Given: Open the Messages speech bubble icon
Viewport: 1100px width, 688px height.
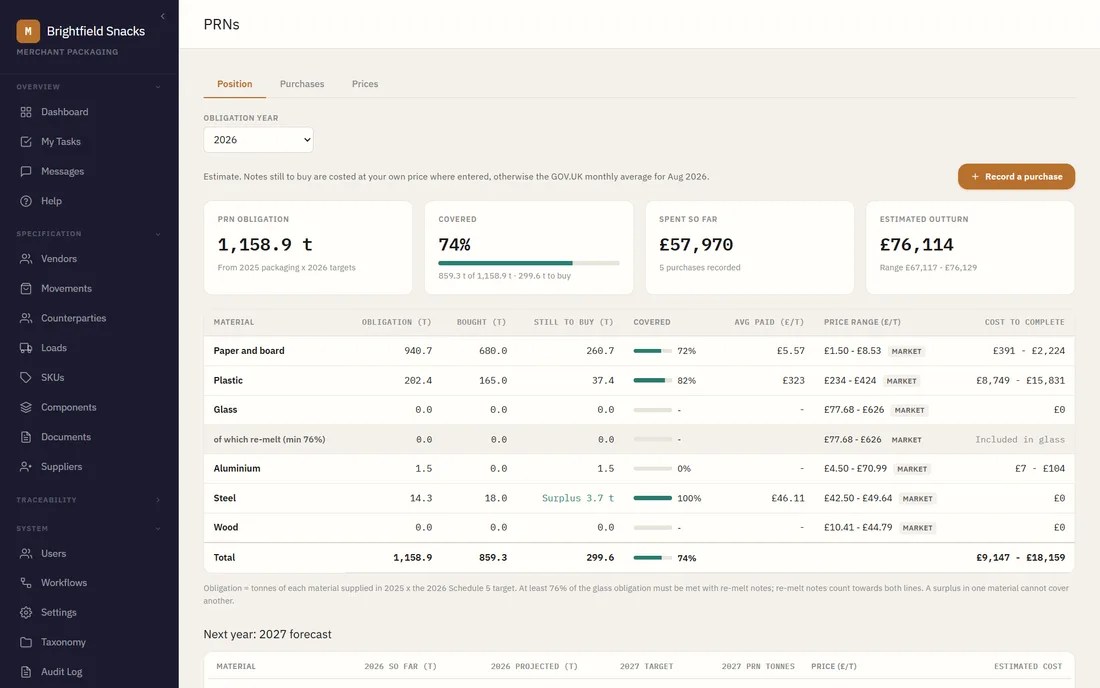Looking at the screenshot, I should pos(26,171).
